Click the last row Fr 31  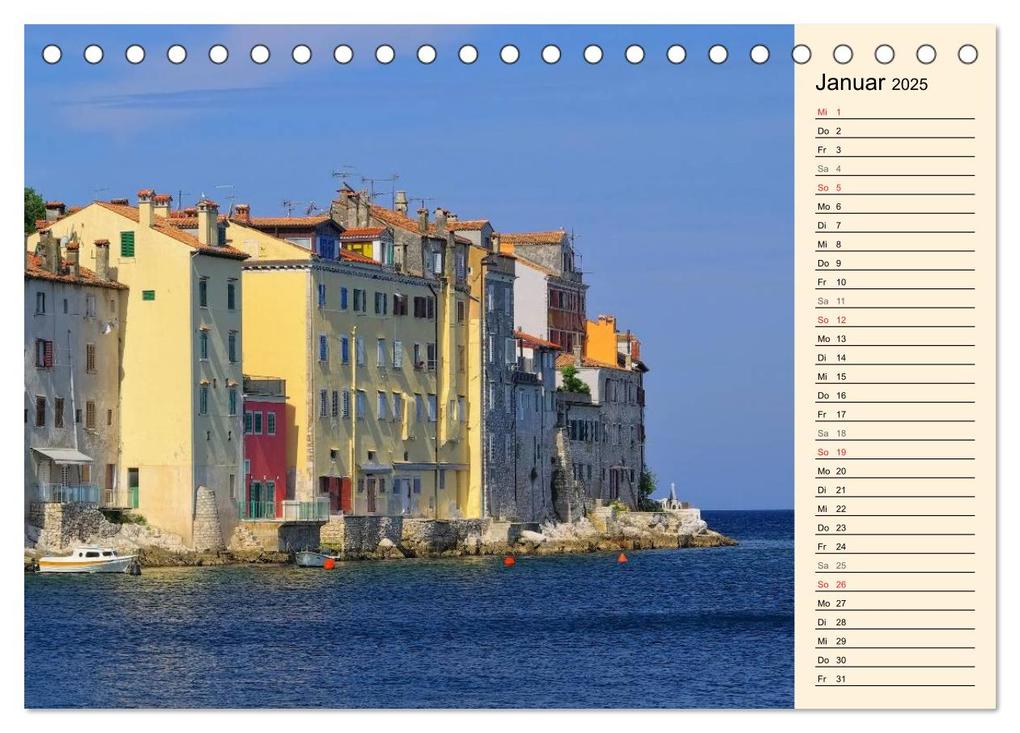(894, 679)
